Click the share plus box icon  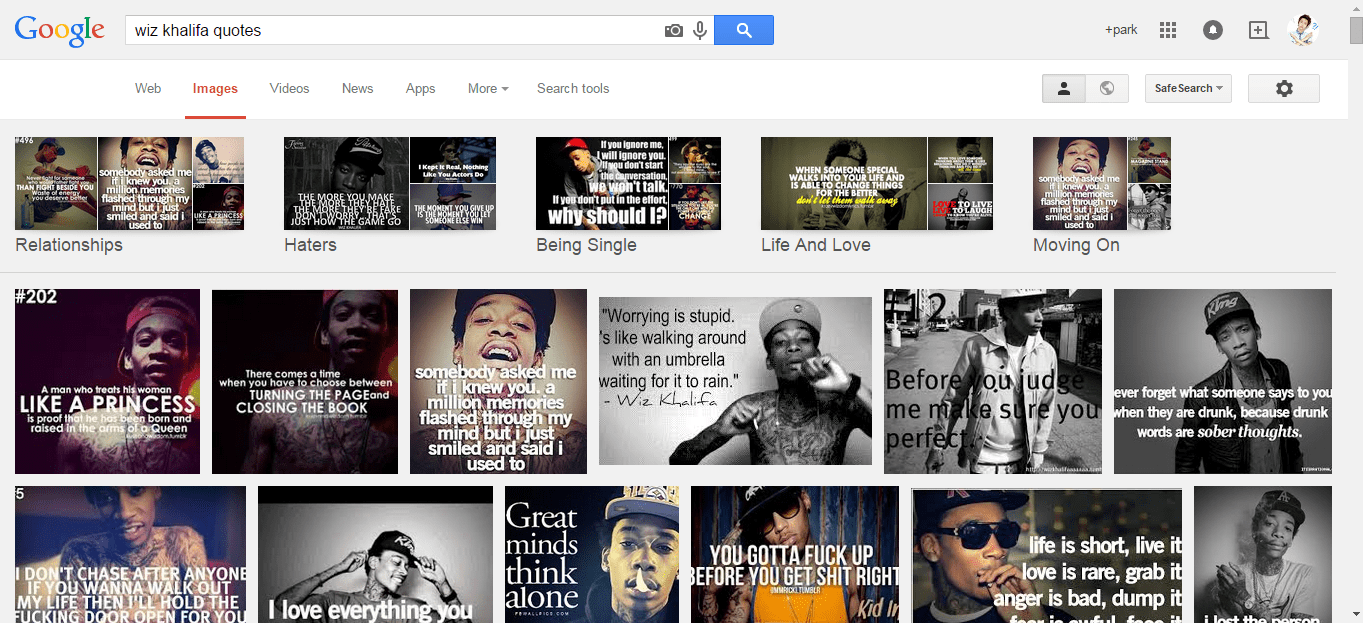click(1259, 30)
